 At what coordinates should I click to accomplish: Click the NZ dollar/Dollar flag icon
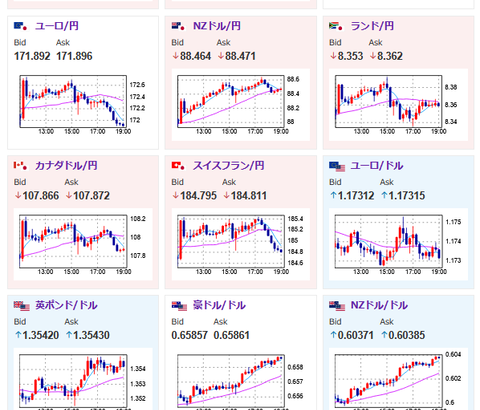point(337,306)
